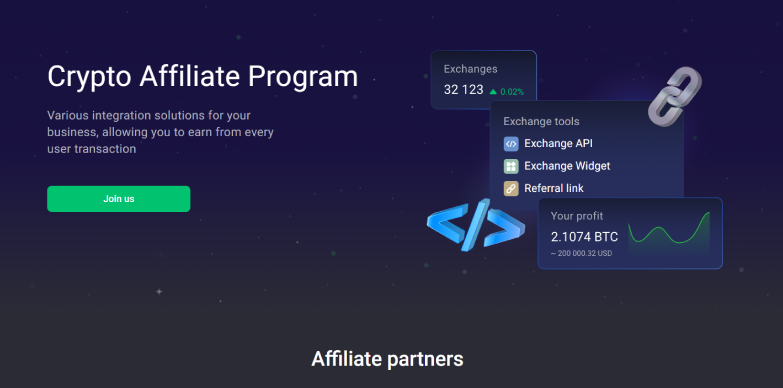The image size is (783, 388).
Task: Click the Exchanges card label
Action: pyautogui.click(x=470, y=69)
